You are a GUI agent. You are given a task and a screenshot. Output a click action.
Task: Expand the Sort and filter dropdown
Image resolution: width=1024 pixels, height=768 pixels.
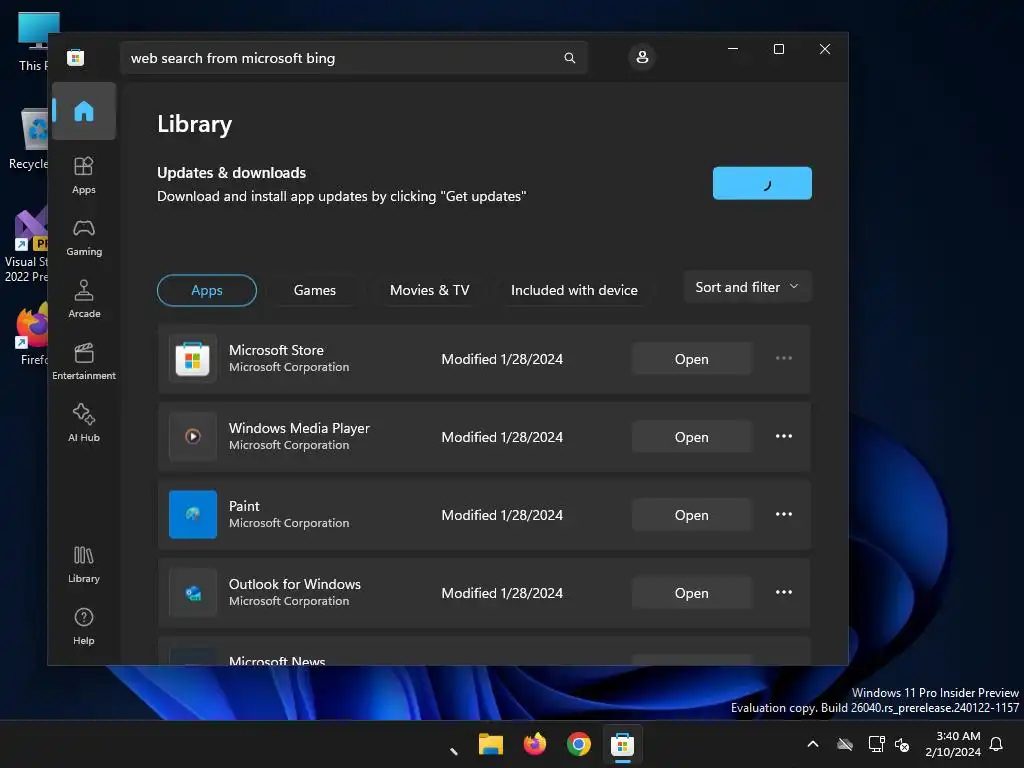pyautogui.click(x=747, y=287)
